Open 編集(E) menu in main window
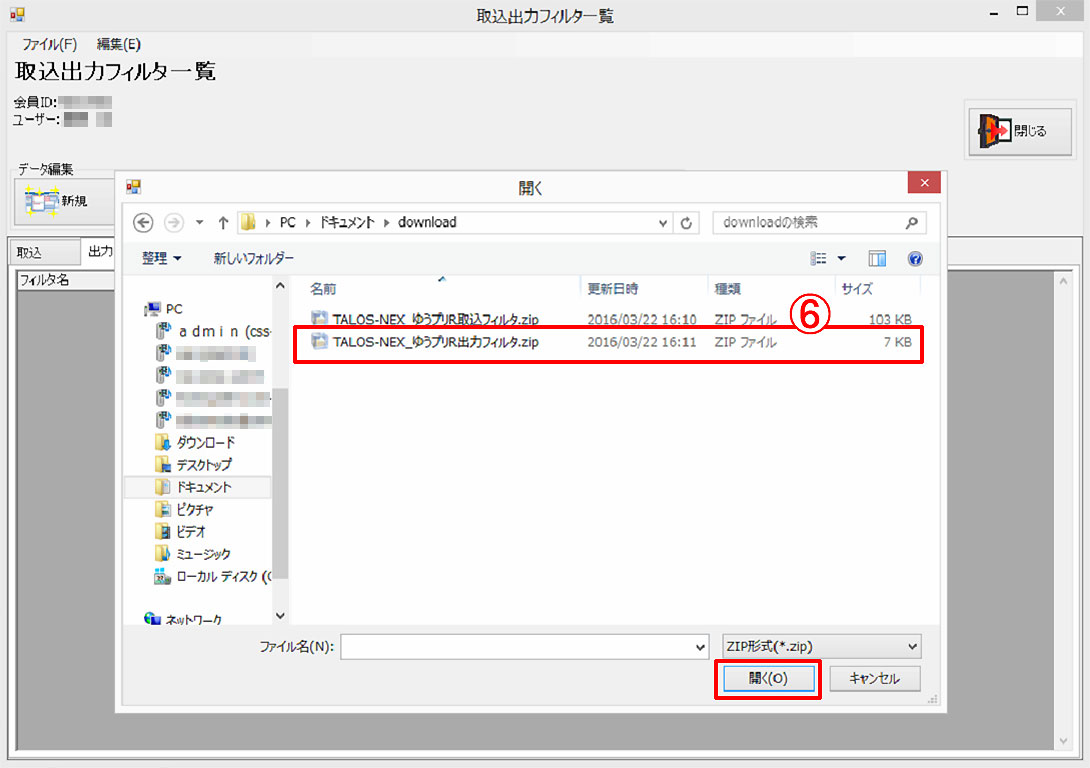 pyautogui.click(x=118, y=44)
